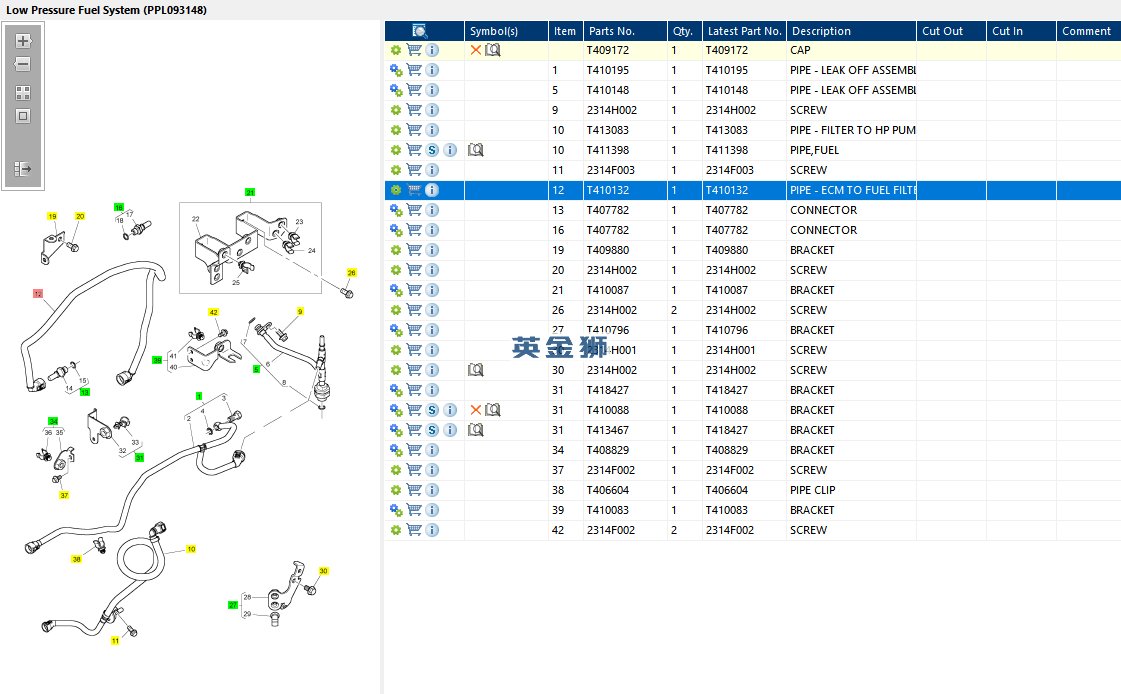Select callout 42 on the diagram
The height and width of the screenshot is (694, 1121).
click(x=213, y=312)
